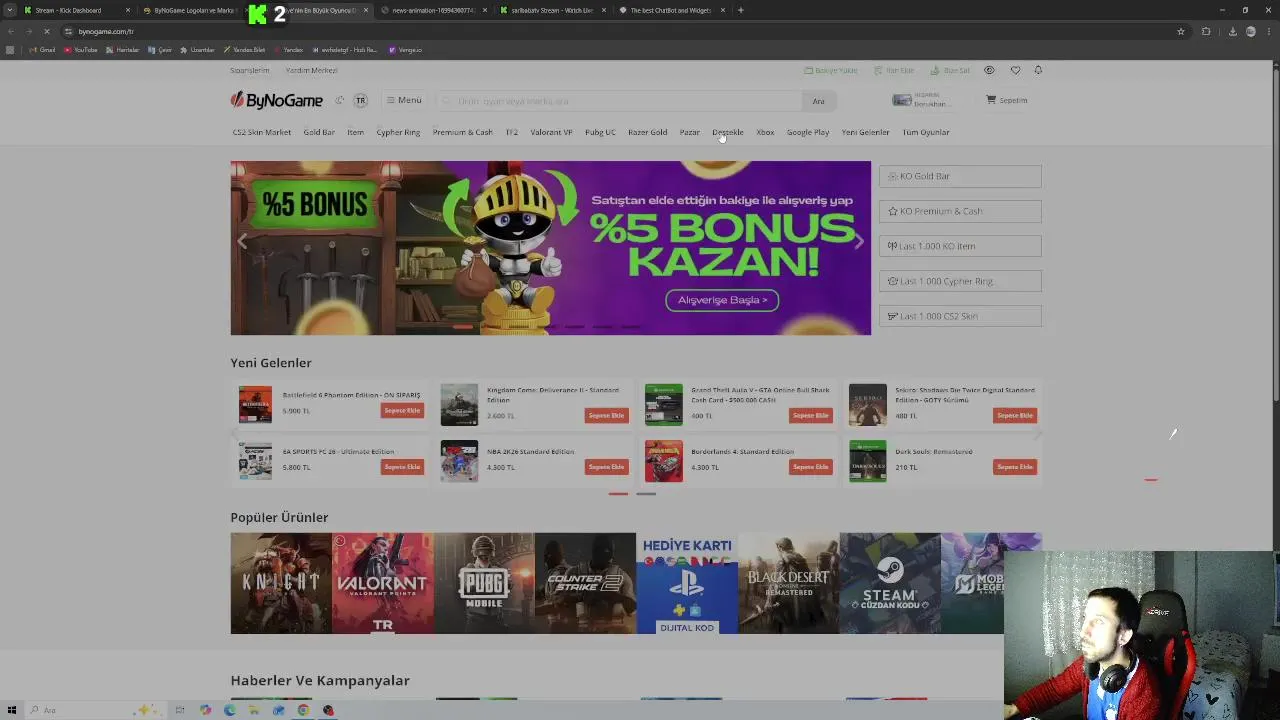Open Xbox menu item

765,132
